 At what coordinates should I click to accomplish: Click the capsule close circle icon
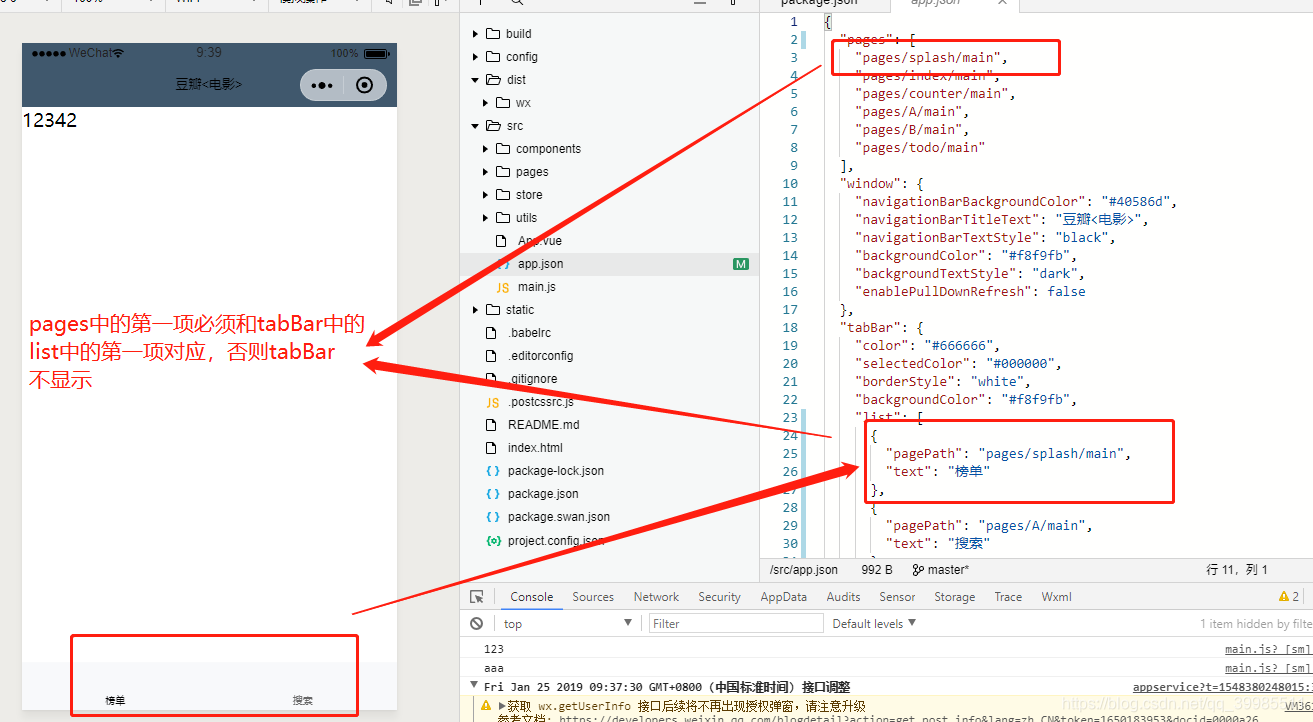point(364,85)
